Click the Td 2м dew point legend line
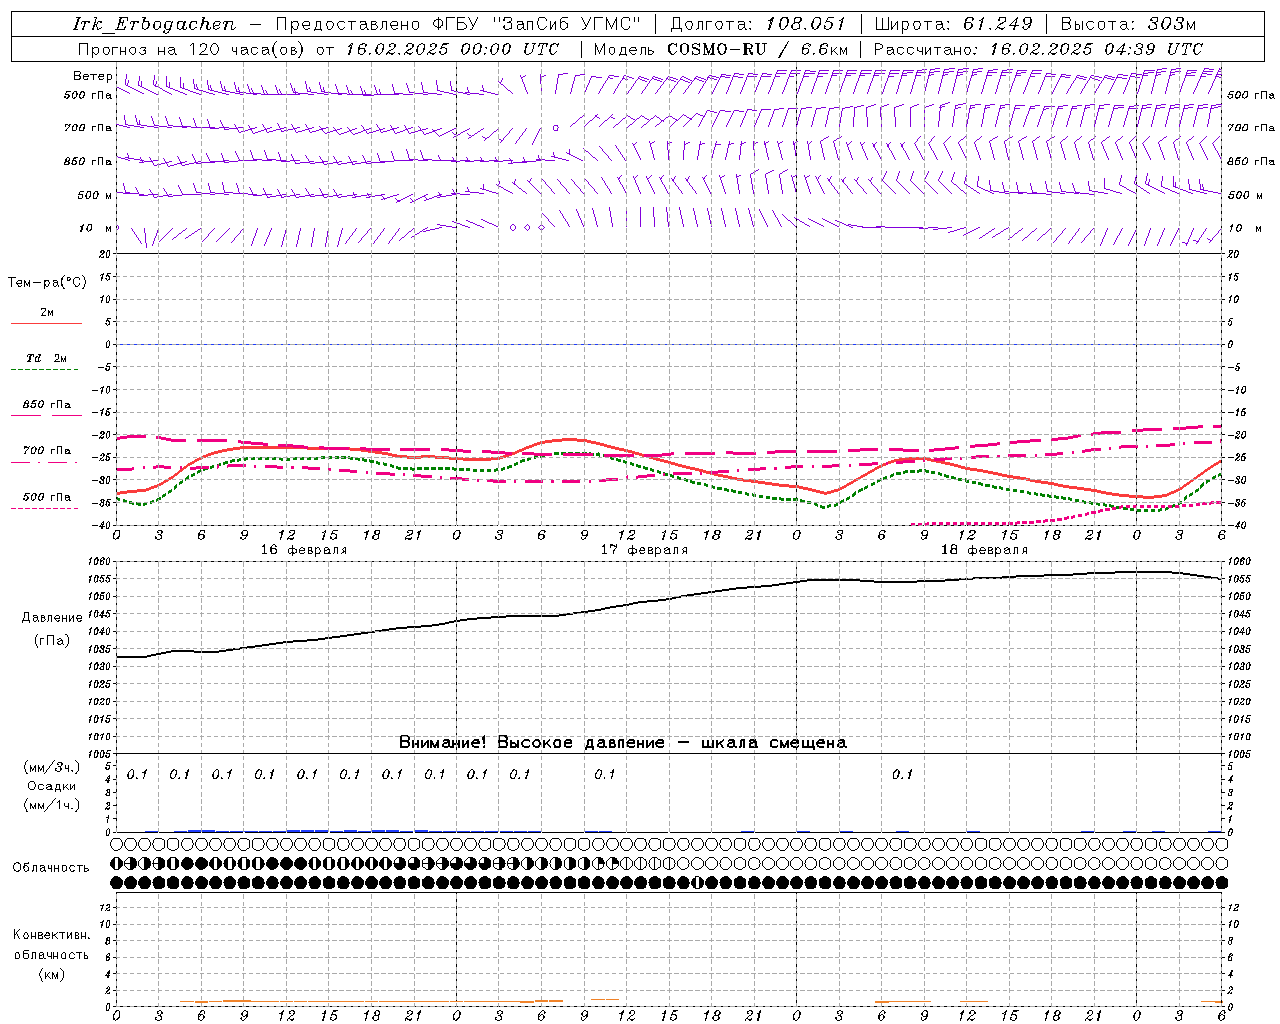 point(45,369)
